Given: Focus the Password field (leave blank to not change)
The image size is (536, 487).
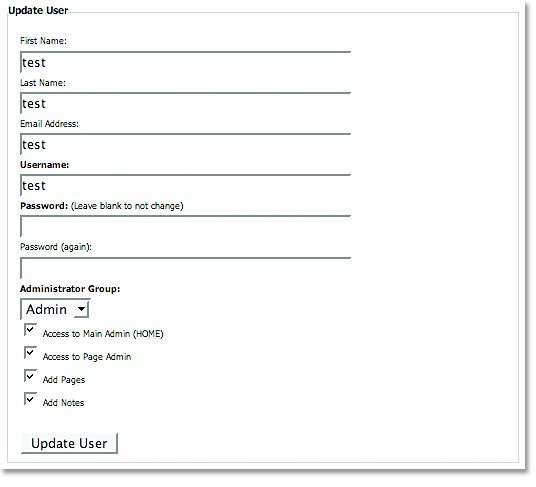Looking at the screenshot, I should 186,226.
